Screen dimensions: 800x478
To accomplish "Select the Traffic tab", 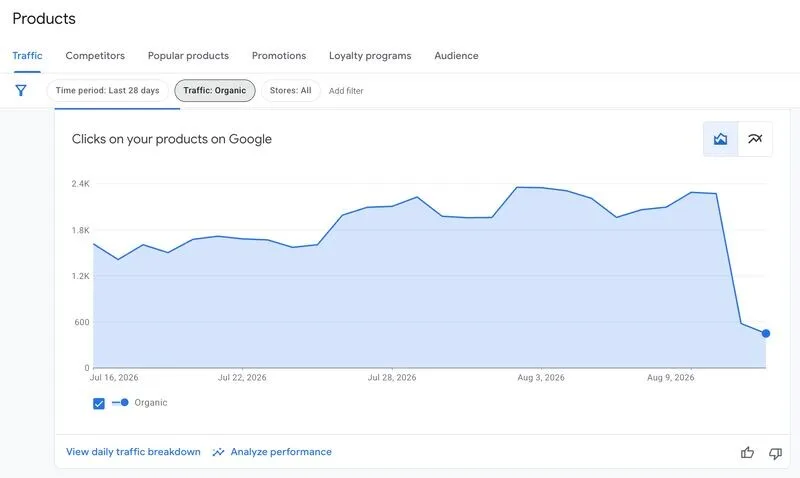I will [x=27, y=56].
